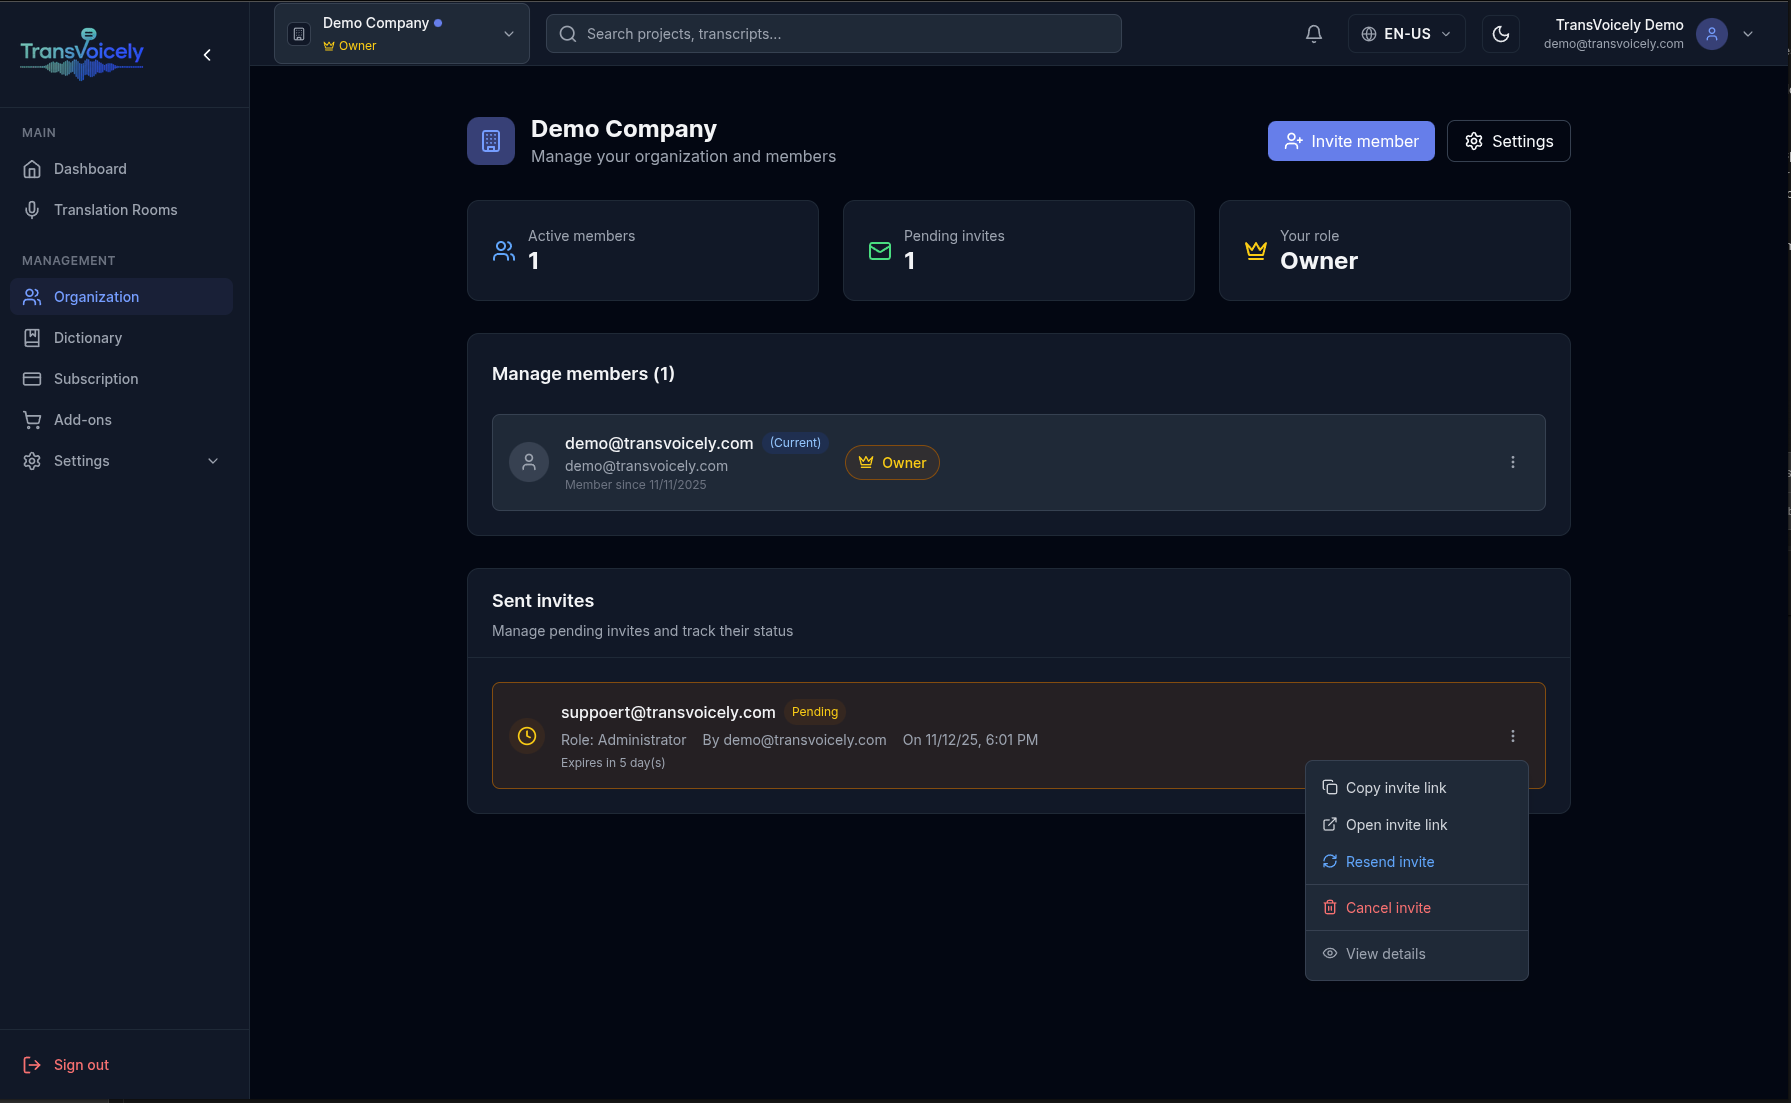Image resolution: width=1791 pixels, height=1103 pixels.
Task: Click the TransVoicely logo
Action: (x=81, y=54)
